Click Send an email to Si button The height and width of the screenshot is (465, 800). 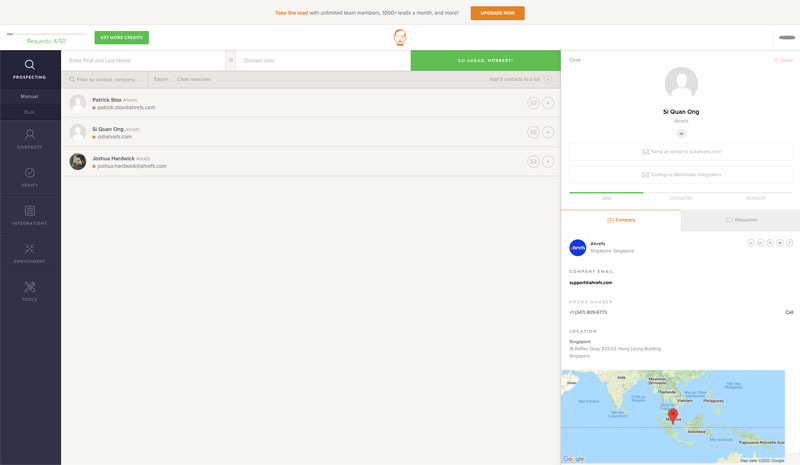[681, 152]
